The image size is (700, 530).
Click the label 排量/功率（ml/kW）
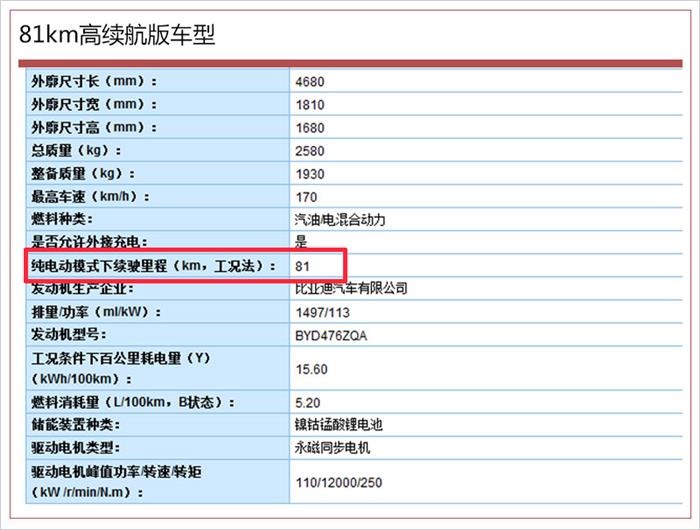click(x=96, y=312)
